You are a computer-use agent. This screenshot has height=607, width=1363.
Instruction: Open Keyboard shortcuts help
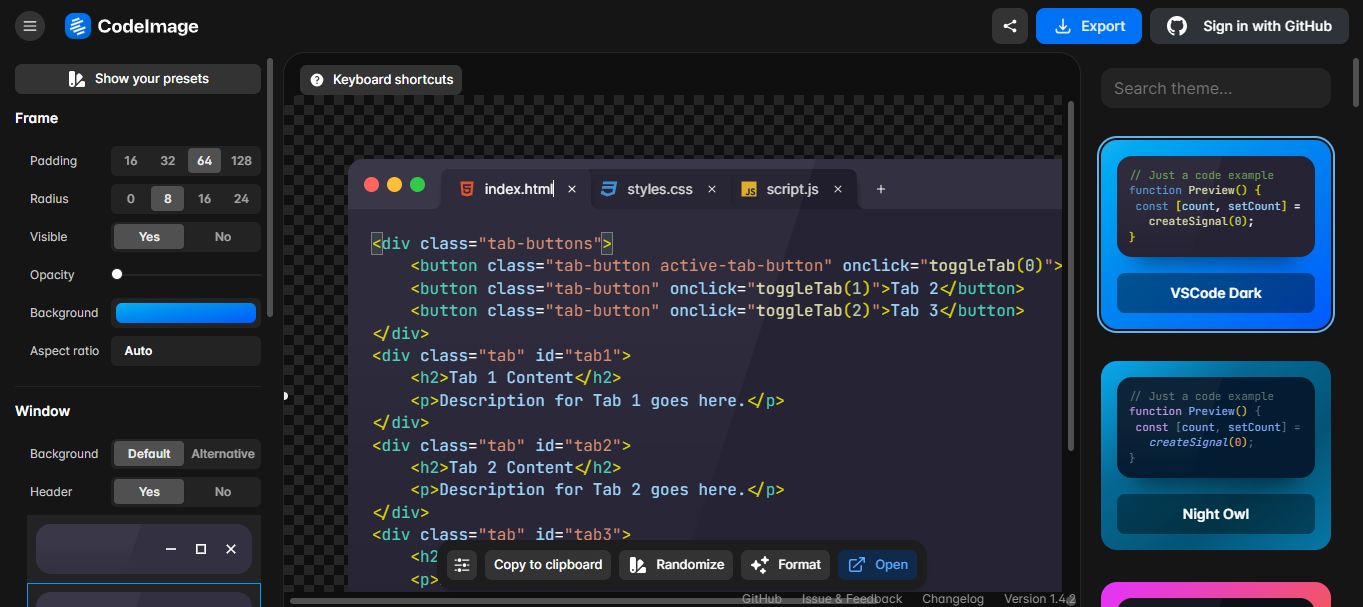[x=381, y=79]
